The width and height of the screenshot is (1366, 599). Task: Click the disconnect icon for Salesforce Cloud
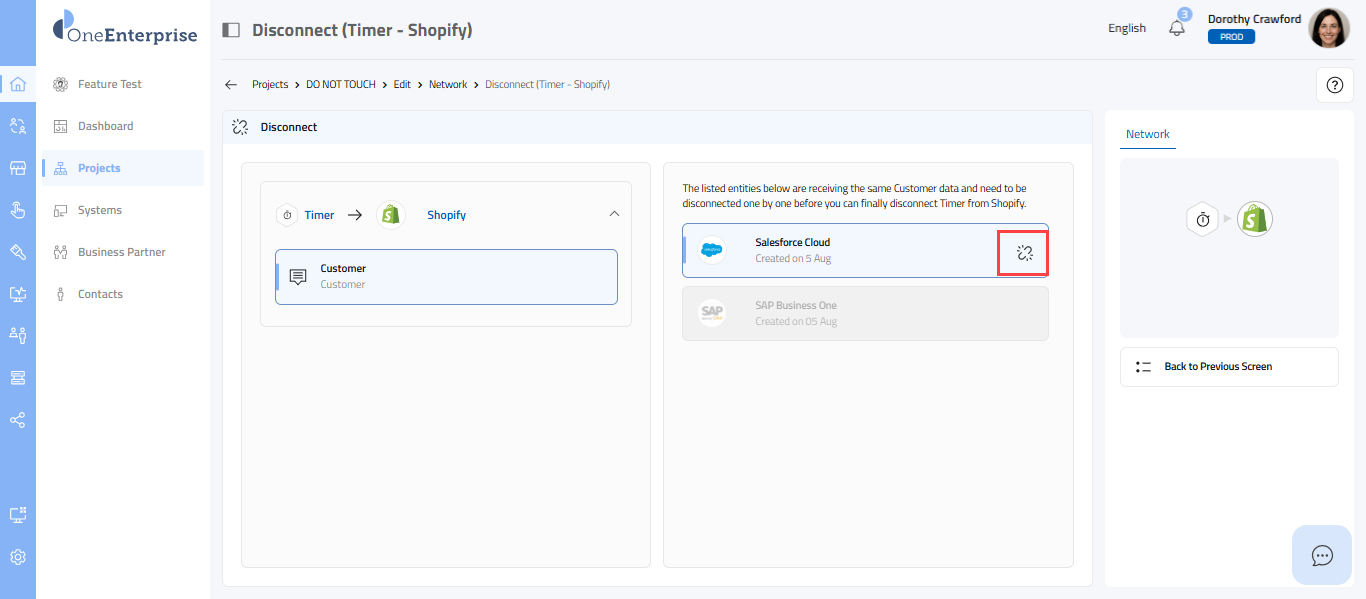point(1023,253)
